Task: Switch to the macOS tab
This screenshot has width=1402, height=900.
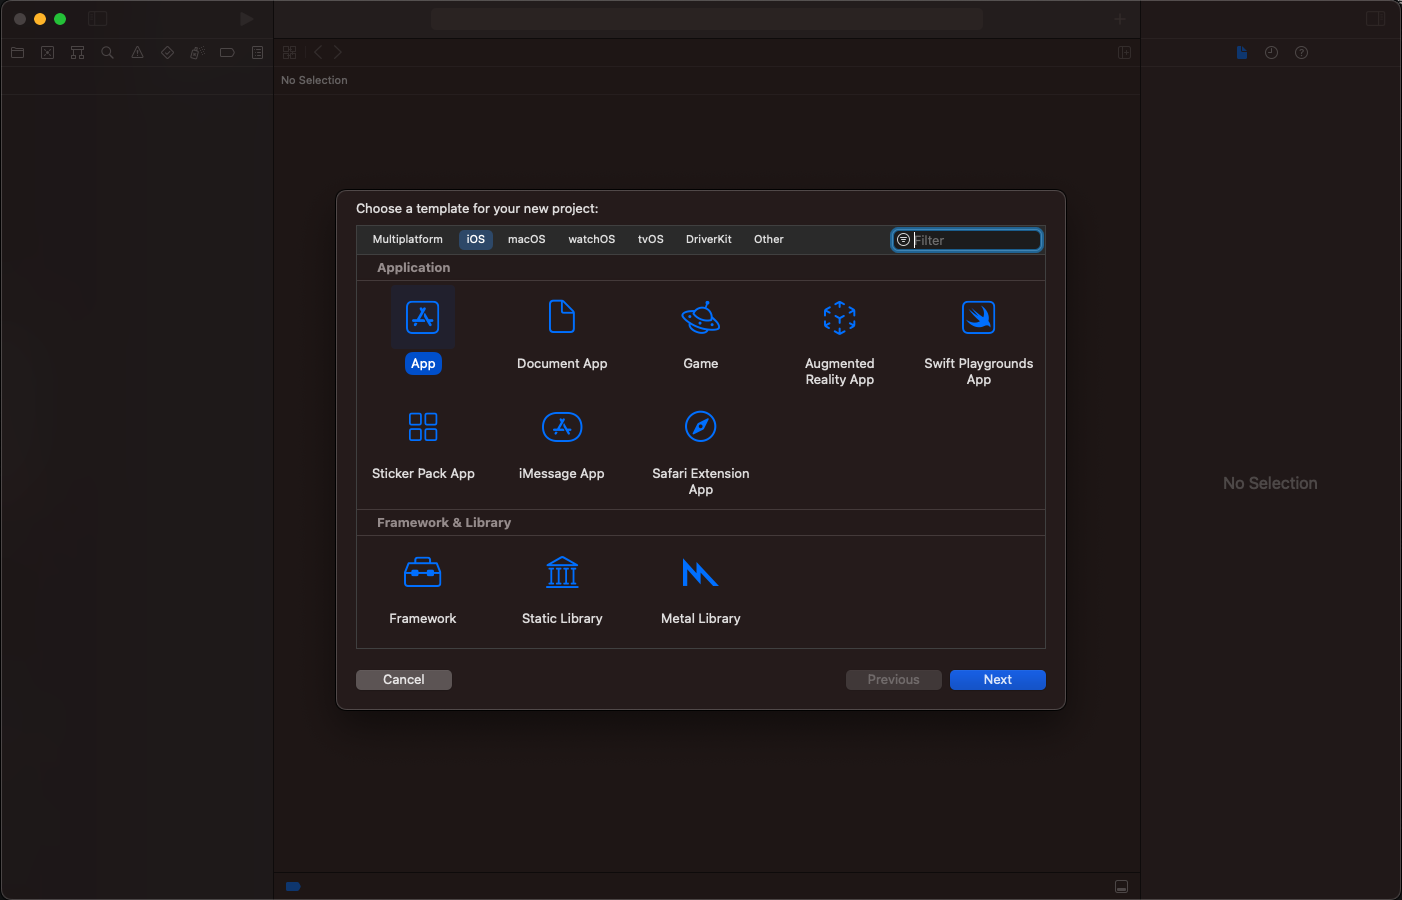Action: [x=527, y=240]
